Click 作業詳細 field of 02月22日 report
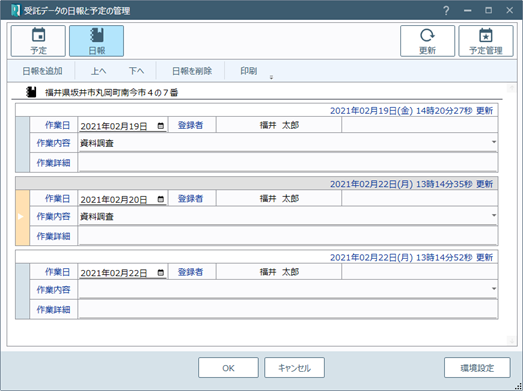Viewport: 523px width, 391px height. point(288,309)
